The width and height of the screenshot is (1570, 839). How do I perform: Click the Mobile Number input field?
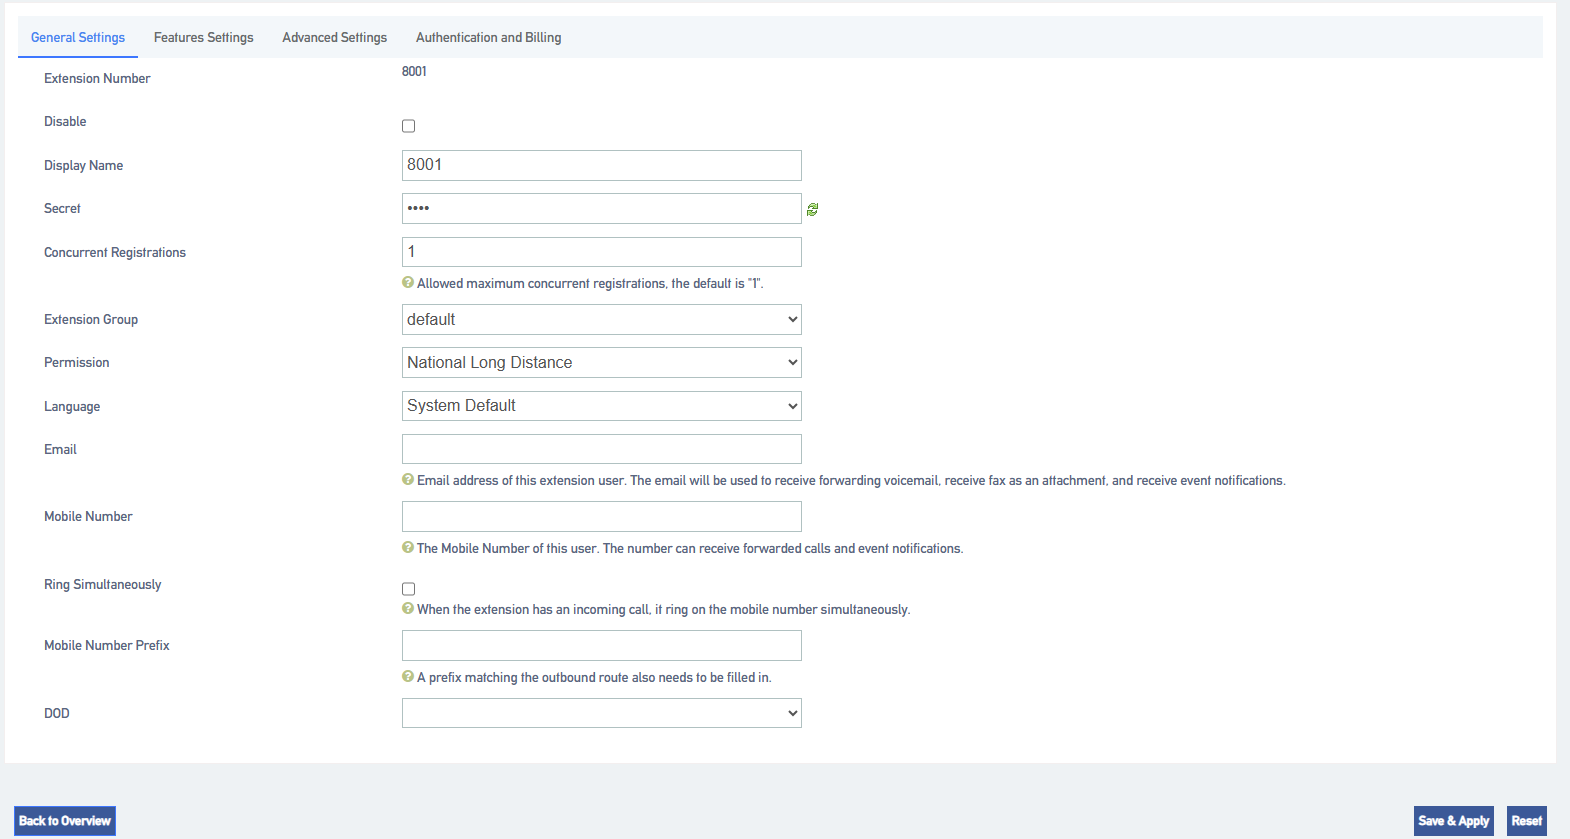point(602,516)
